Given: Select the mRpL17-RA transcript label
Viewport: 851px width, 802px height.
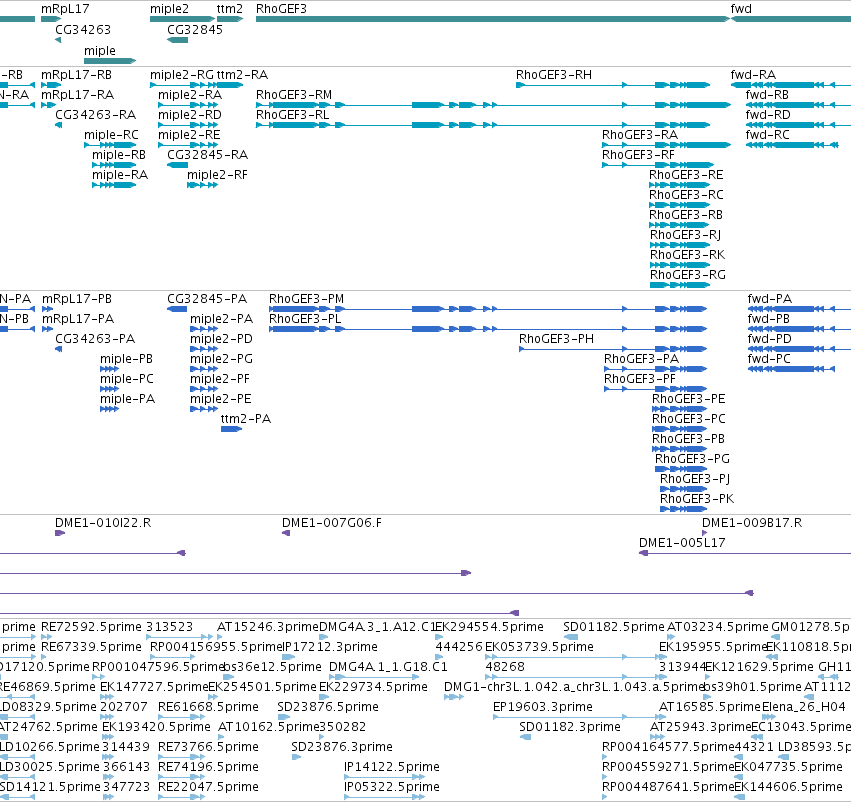Looking at the screenshot, I should coord(78,94).
